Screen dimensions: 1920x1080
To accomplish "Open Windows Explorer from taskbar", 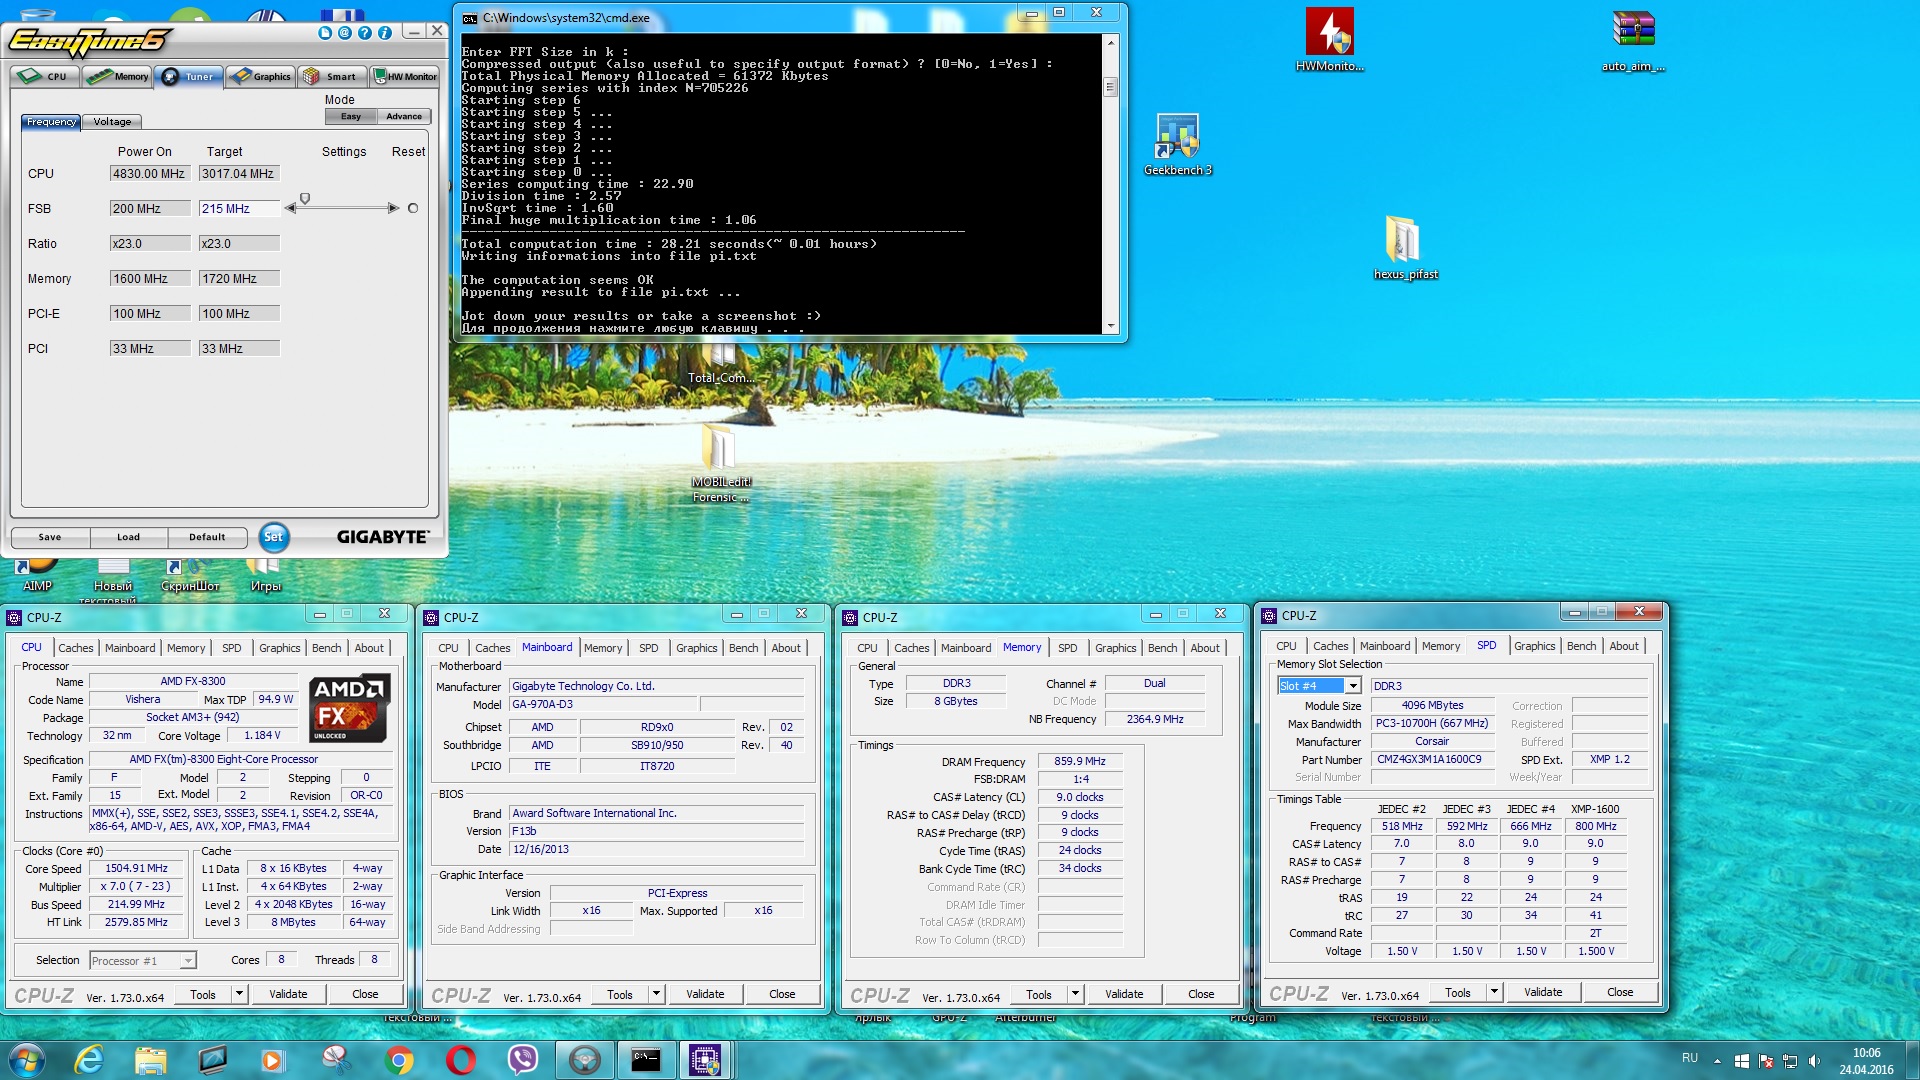I will pyautogui.click(x=150, y=1060).
